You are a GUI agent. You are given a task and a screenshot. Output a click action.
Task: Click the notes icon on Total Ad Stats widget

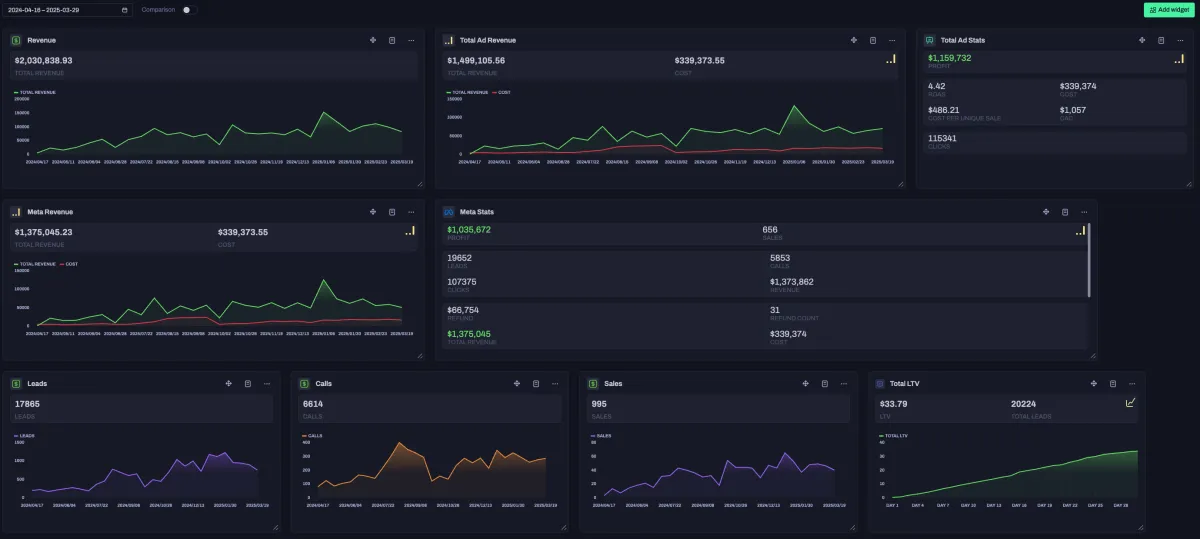point(1161,41)
